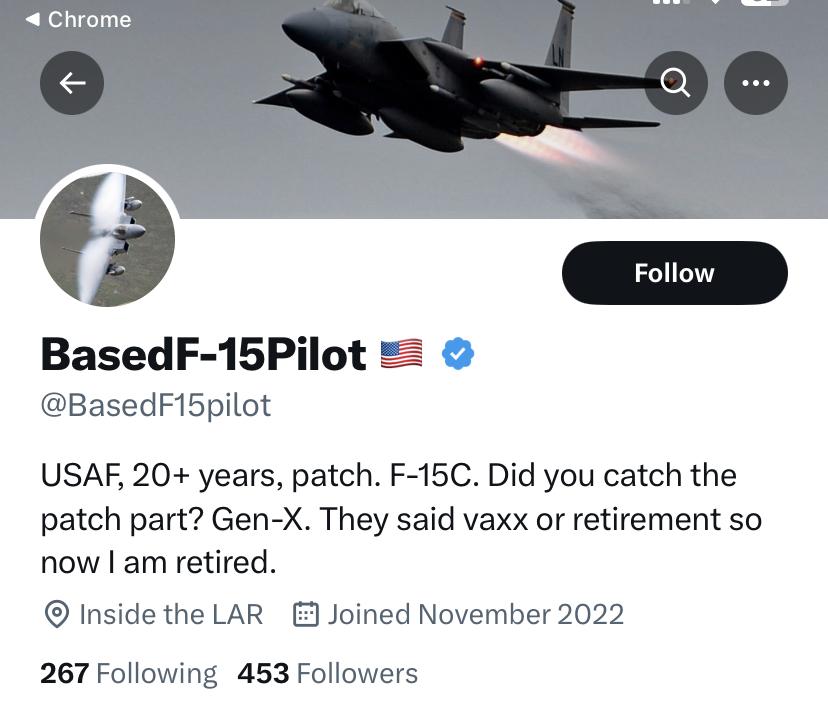Image resolution: width=828 pixels, height=711 pixels.
Task: Tap the calendar joined-date icon
Action: [306, 614]
